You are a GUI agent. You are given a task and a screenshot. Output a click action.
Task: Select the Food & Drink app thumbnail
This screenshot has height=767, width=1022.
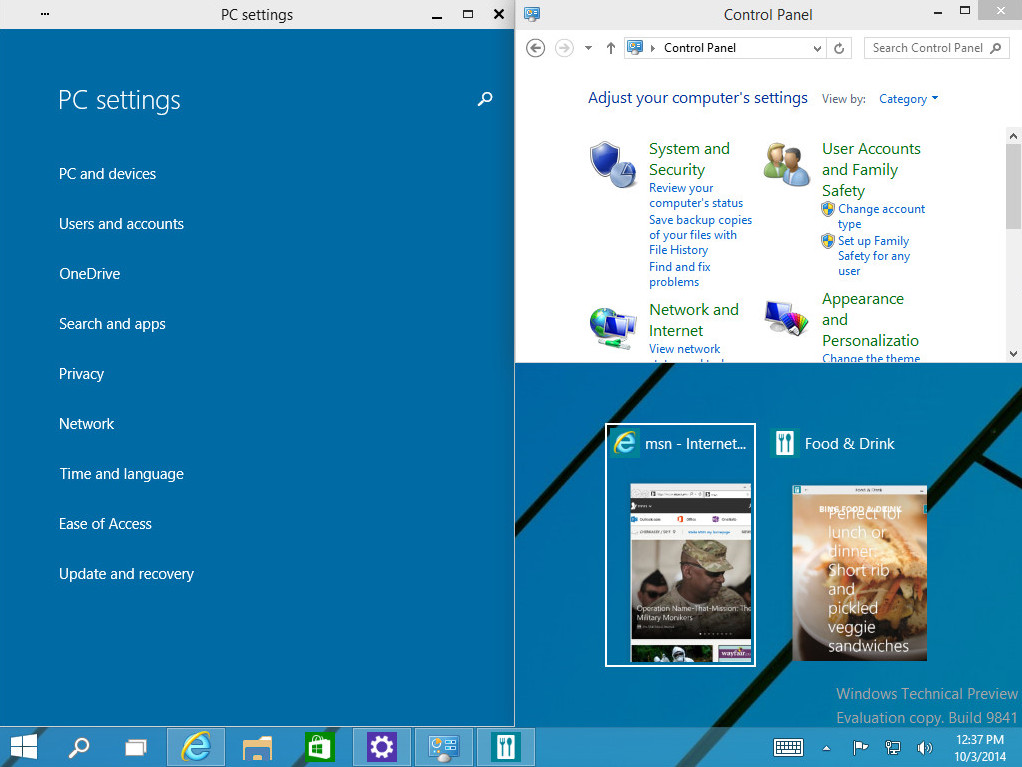click(859, 573)
